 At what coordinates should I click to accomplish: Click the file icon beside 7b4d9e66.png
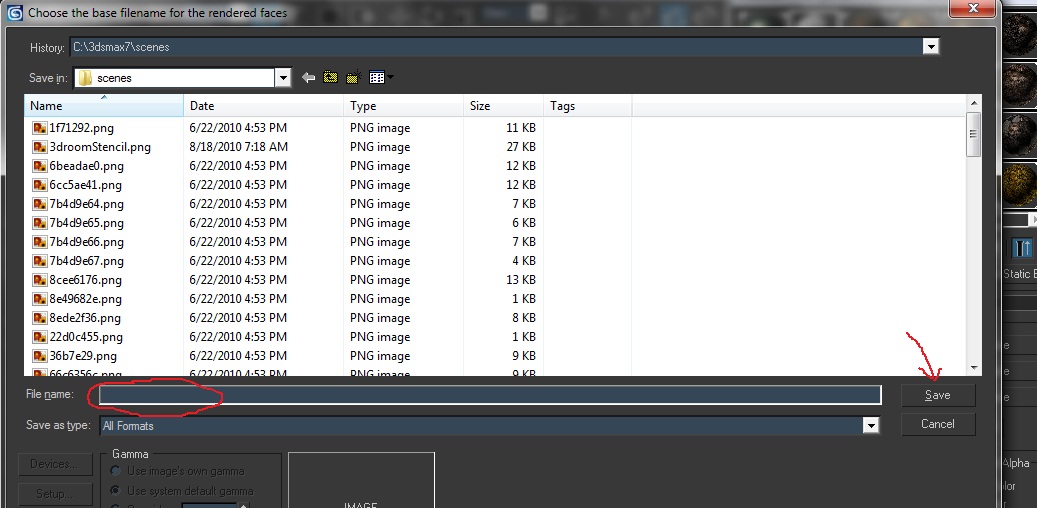[x=40, y=242]
